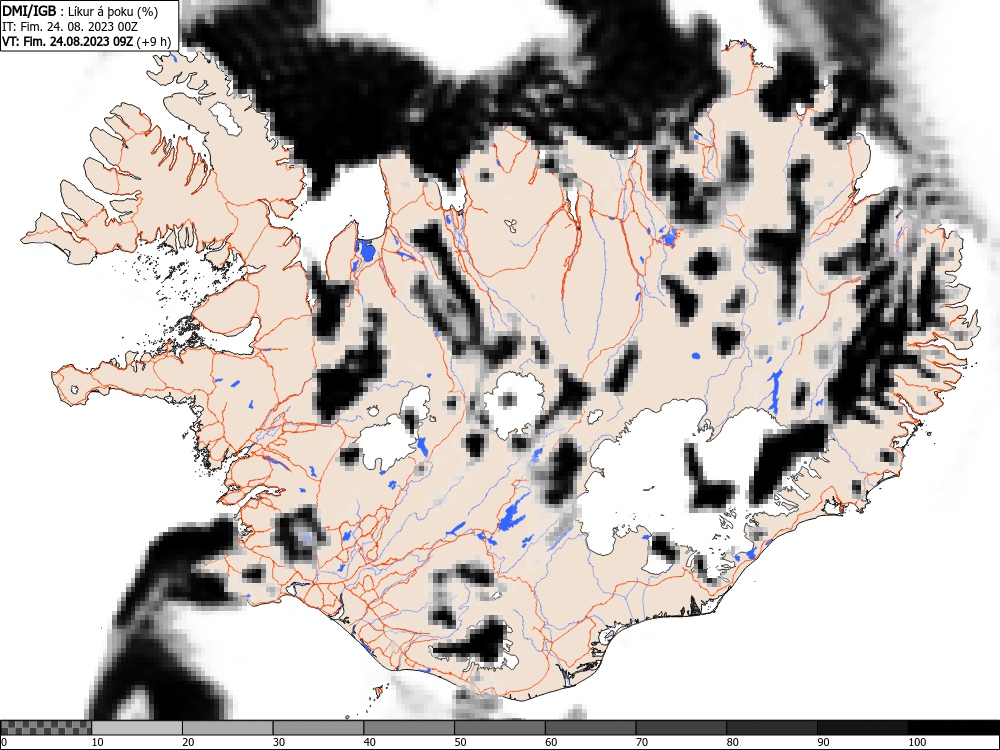Screen dimensions: 1000x750
Task: Click the VT: Fim. 24.08.2023 09Z text
Action: (68, 41)
